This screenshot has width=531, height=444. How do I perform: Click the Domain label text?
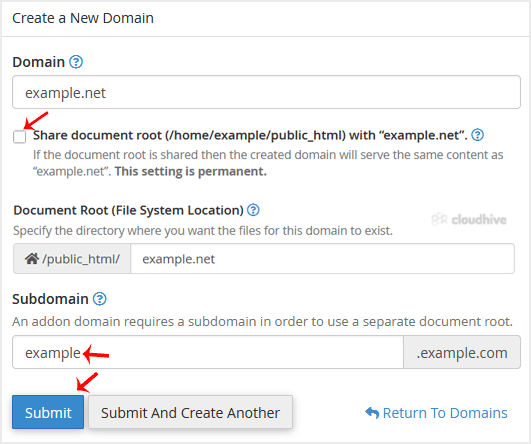coord(39,62)
